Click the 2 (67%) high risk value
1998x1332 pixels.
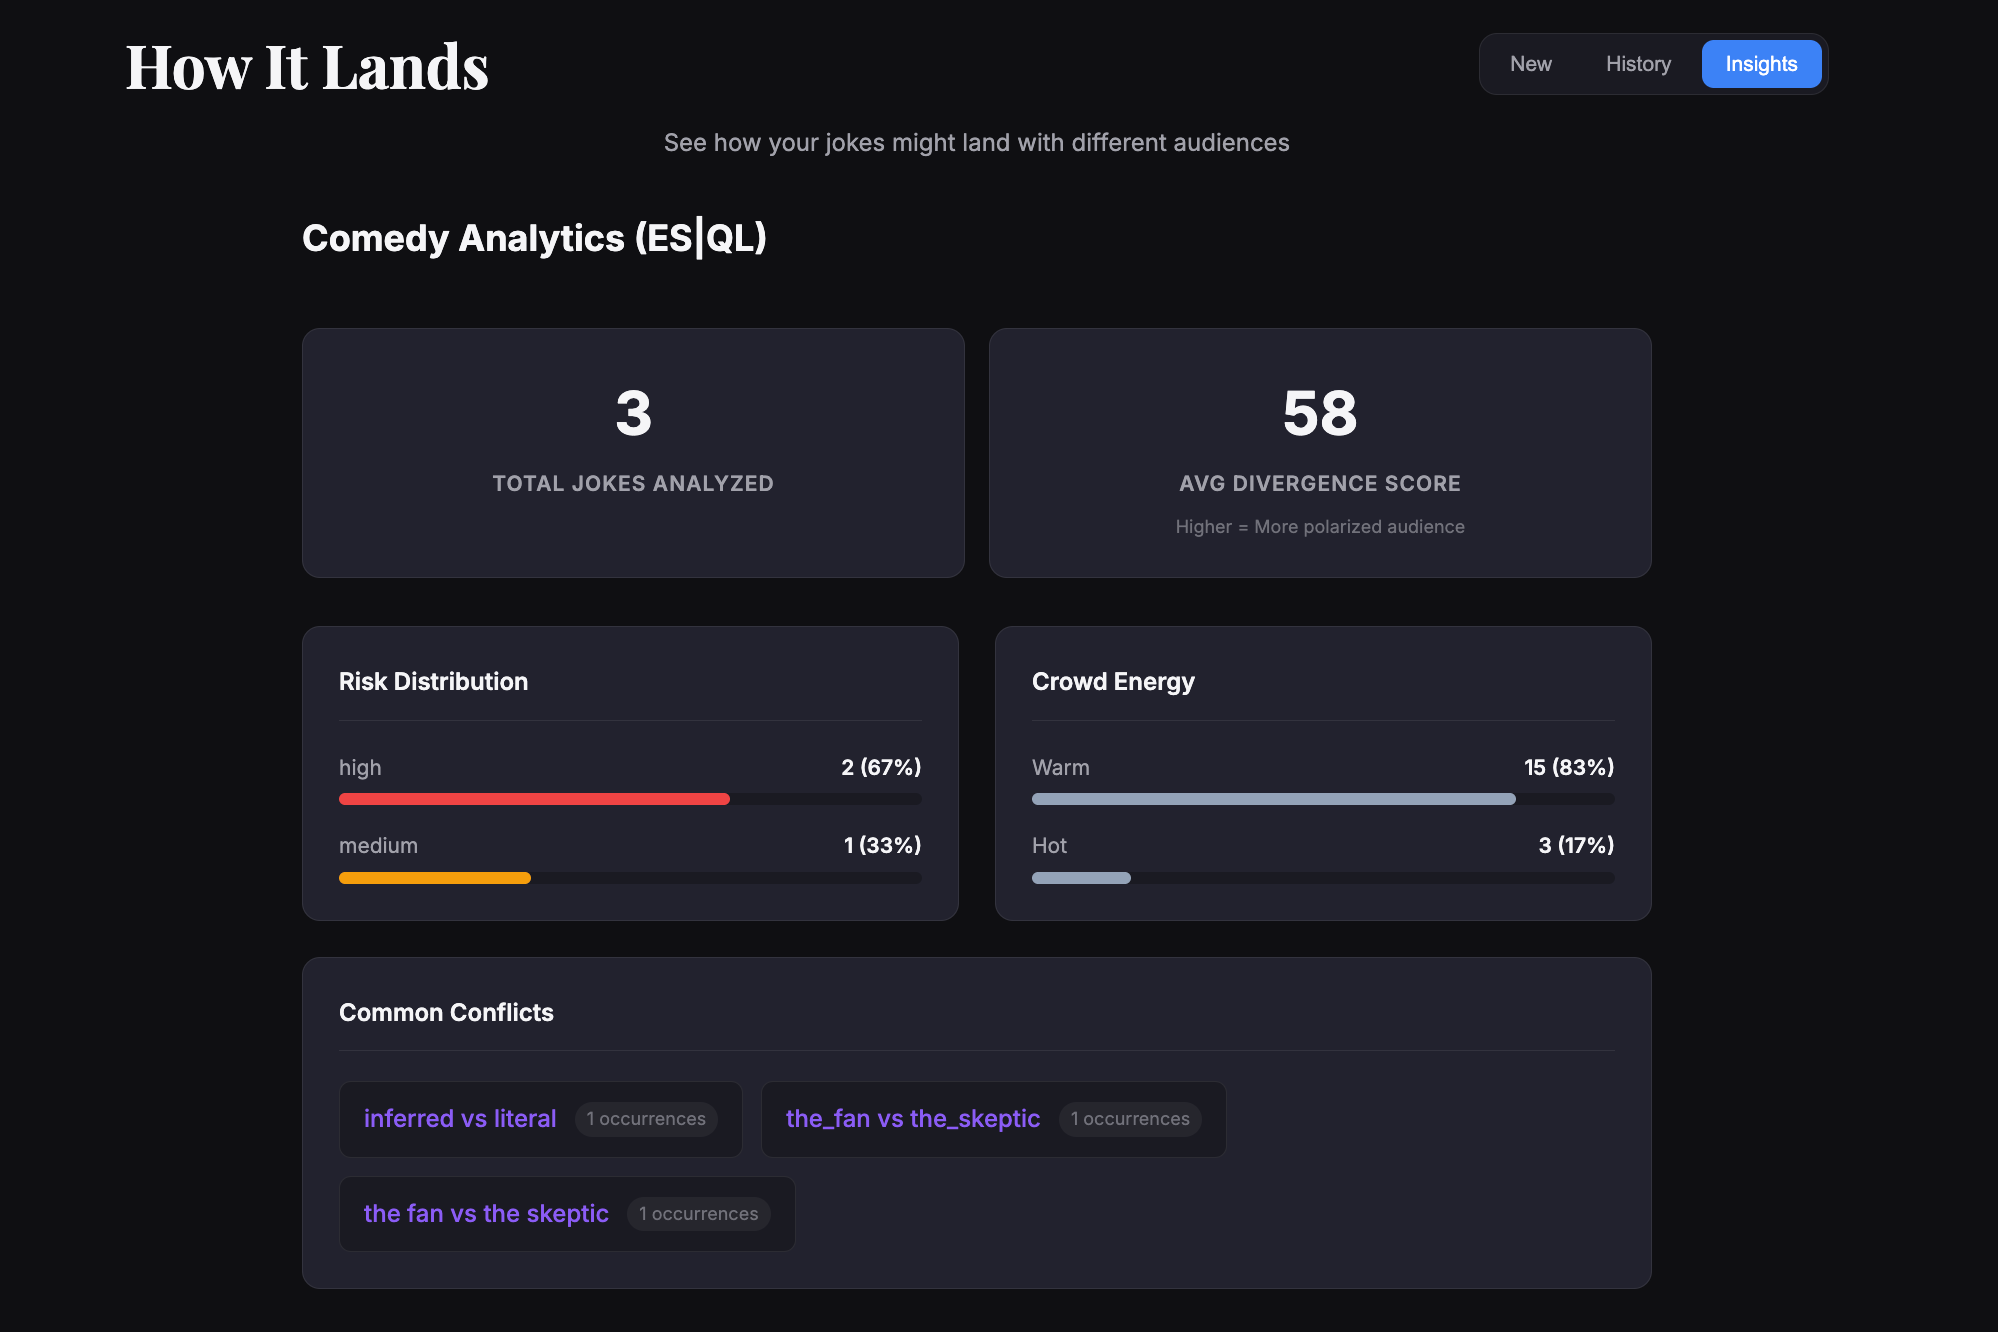point(880,767)
